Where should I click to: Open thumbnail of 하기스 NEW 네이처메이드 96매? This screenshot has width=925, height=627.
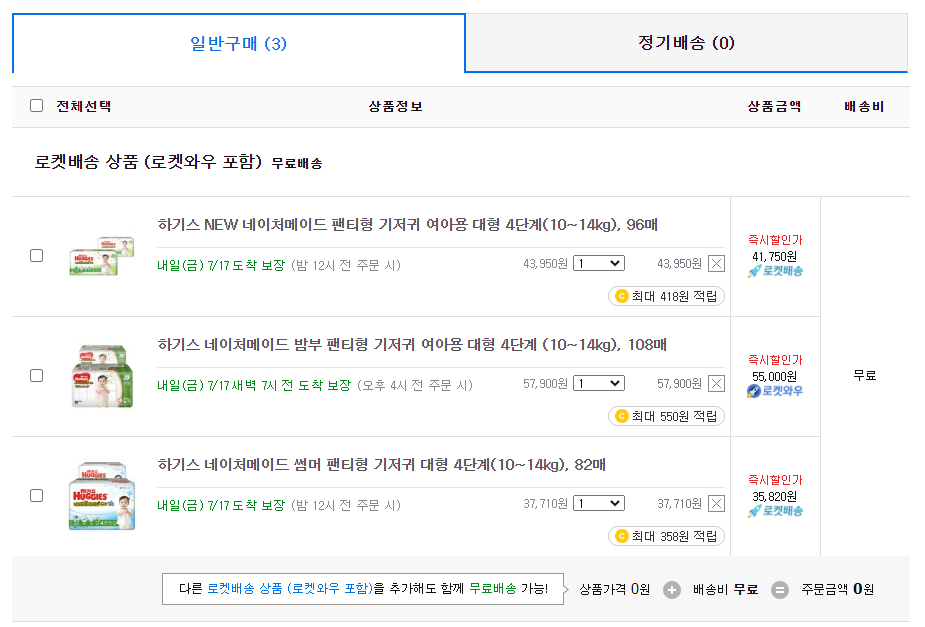102,256
